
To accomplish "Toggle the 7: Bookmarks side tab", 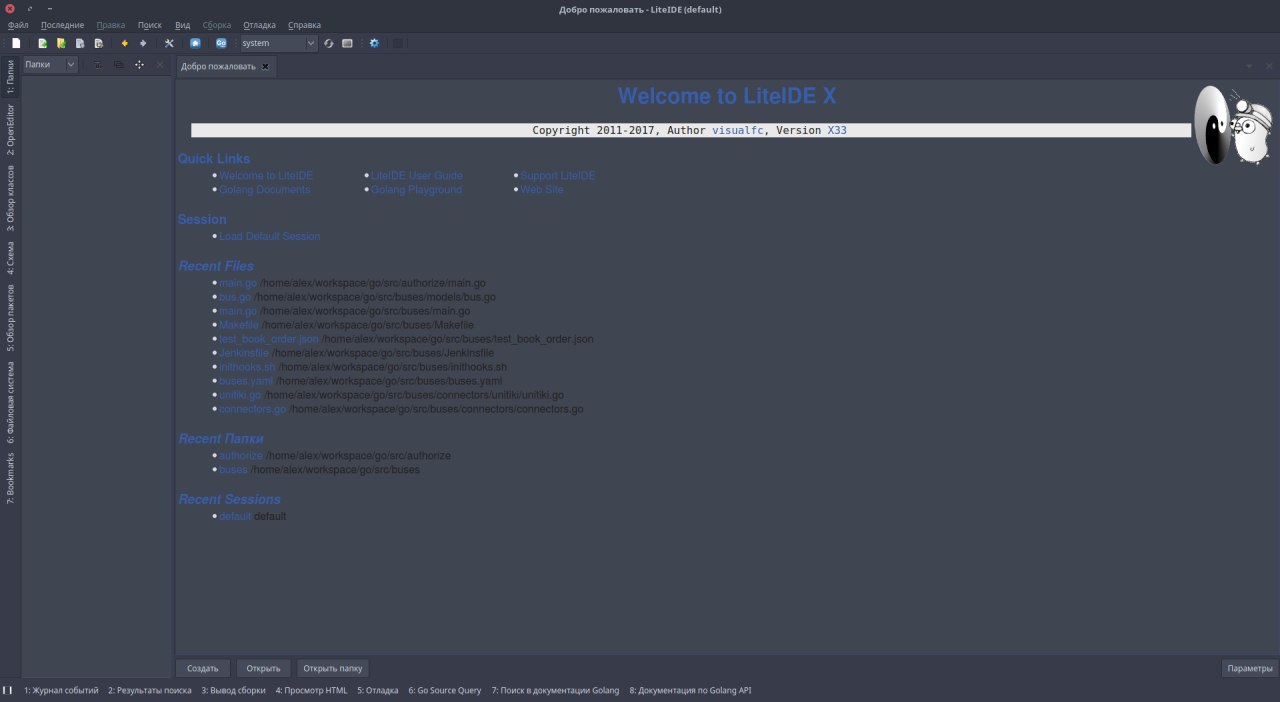I will click(11, 479).
